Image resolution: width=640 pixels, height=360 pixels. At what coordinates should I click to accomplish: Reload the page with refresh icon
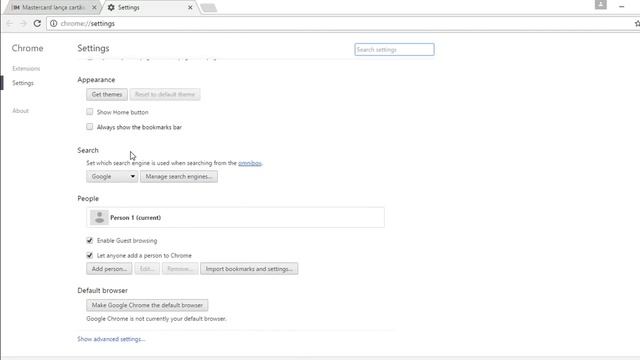(37, 24)
